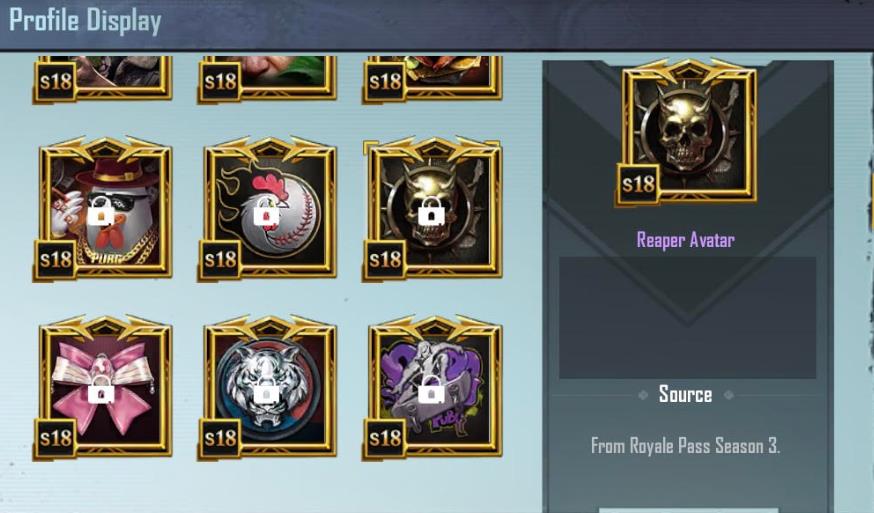
Task: Click the s18 badge on white tiger avatar
Action: (220, 438)
